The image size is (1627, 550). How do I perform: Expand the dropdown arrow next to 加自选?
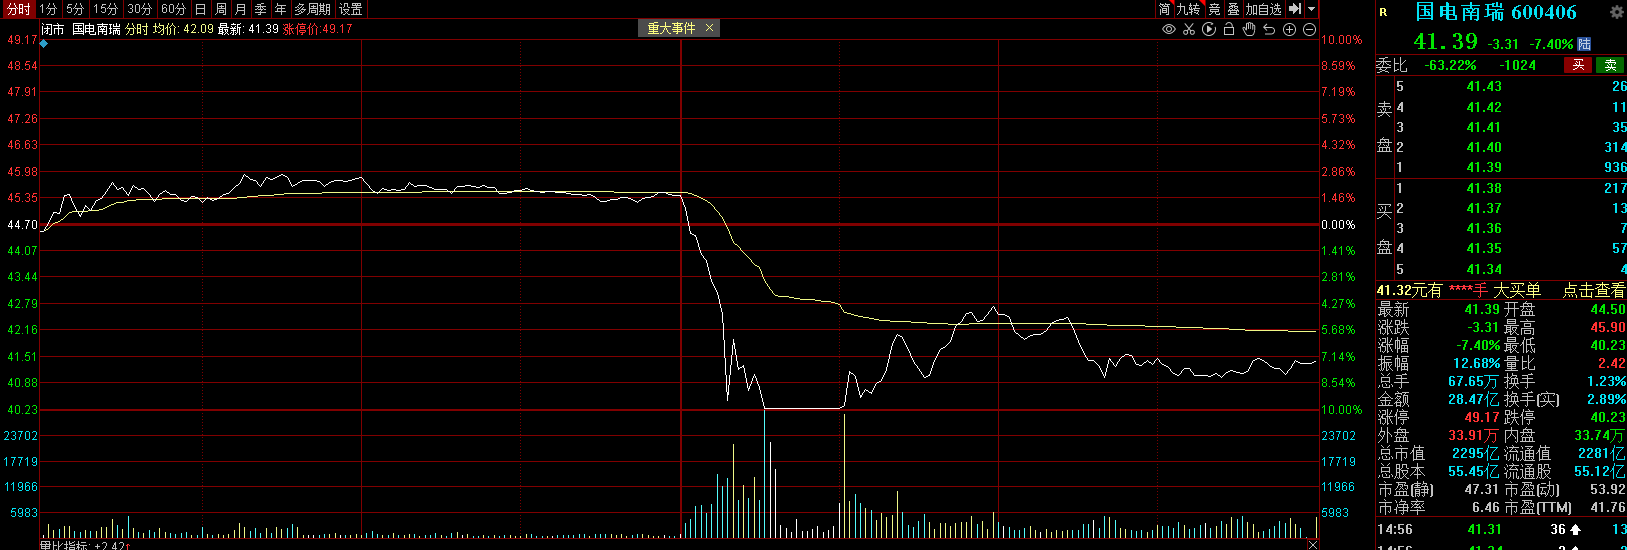pyautogui.click(x=1312, y=9)
